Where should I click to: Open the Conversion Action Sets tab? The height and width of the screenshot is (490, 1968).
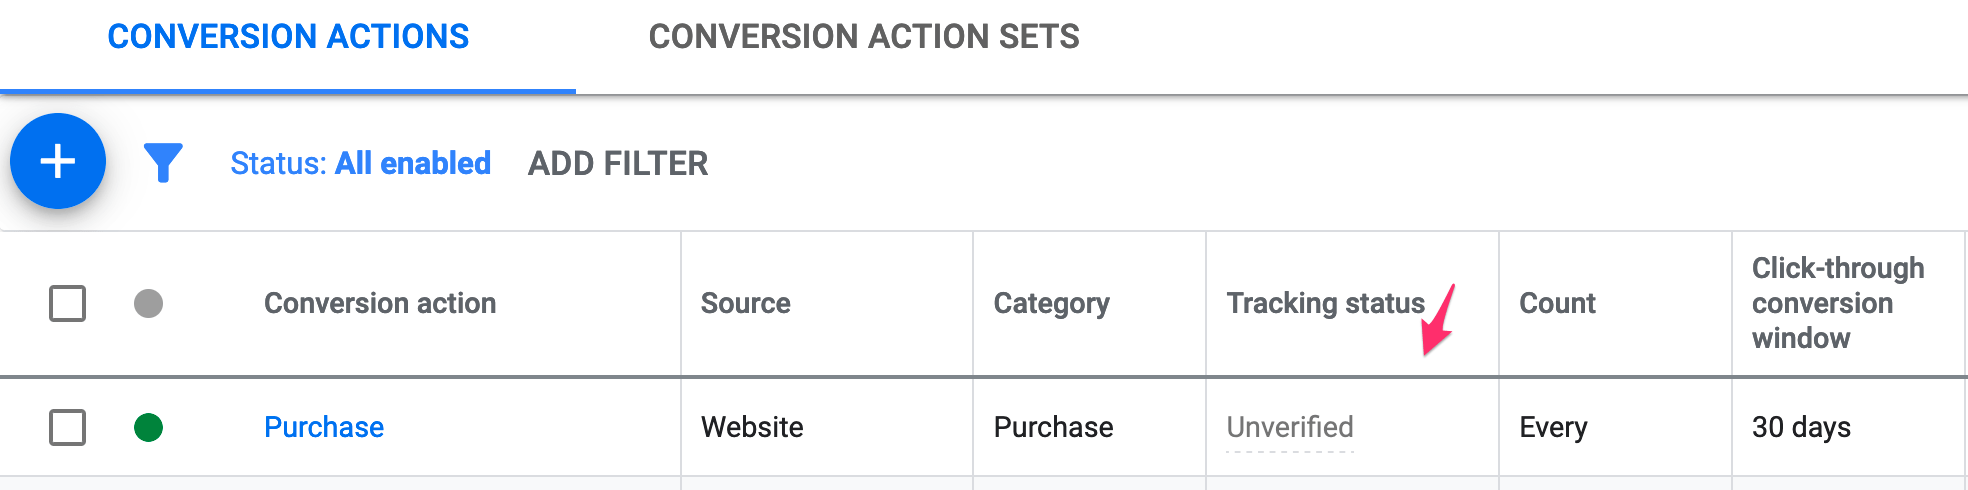[x=864, y=37]
